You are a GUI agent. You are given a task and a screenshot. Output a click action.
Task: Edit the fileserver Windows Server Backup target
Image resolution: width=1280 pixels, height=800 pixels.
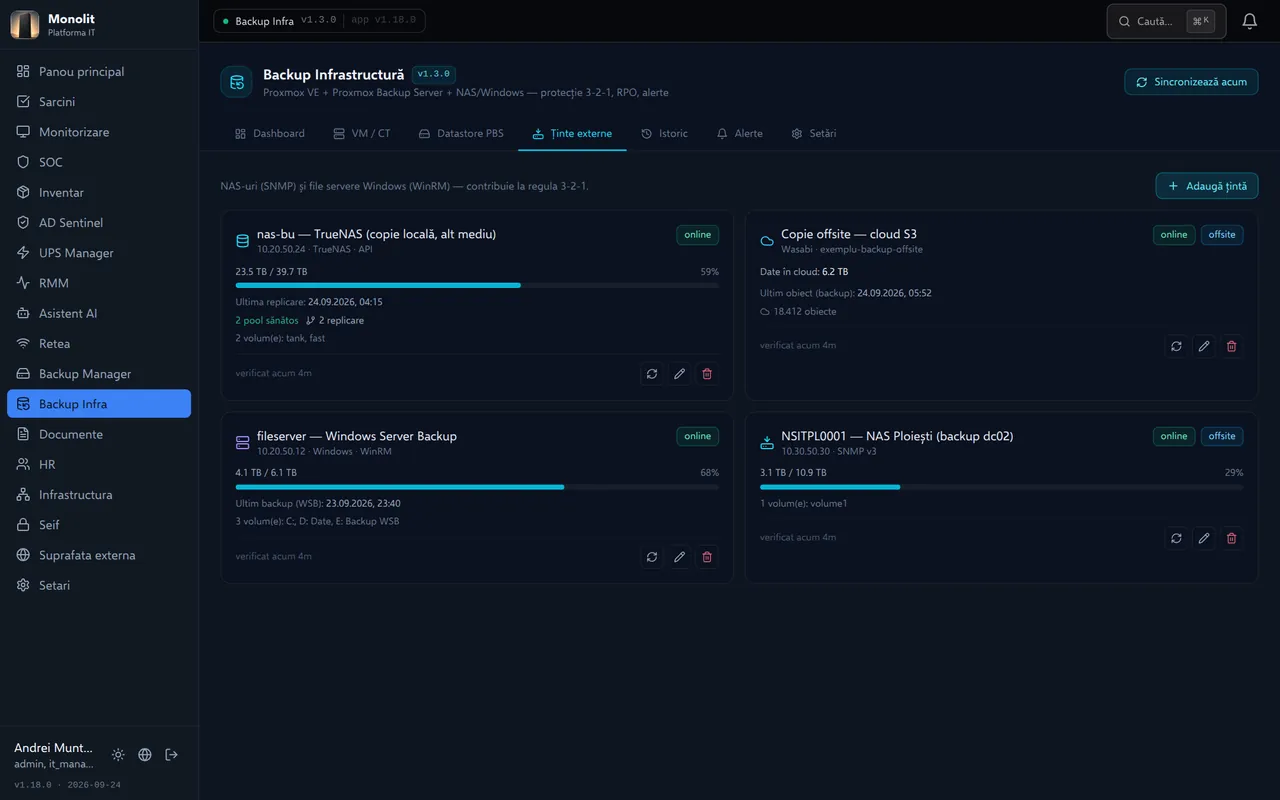[680, 557]
